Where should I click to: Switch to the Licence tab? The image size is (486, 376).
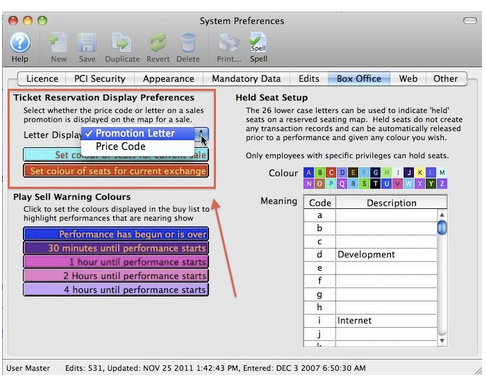point(42,79)
